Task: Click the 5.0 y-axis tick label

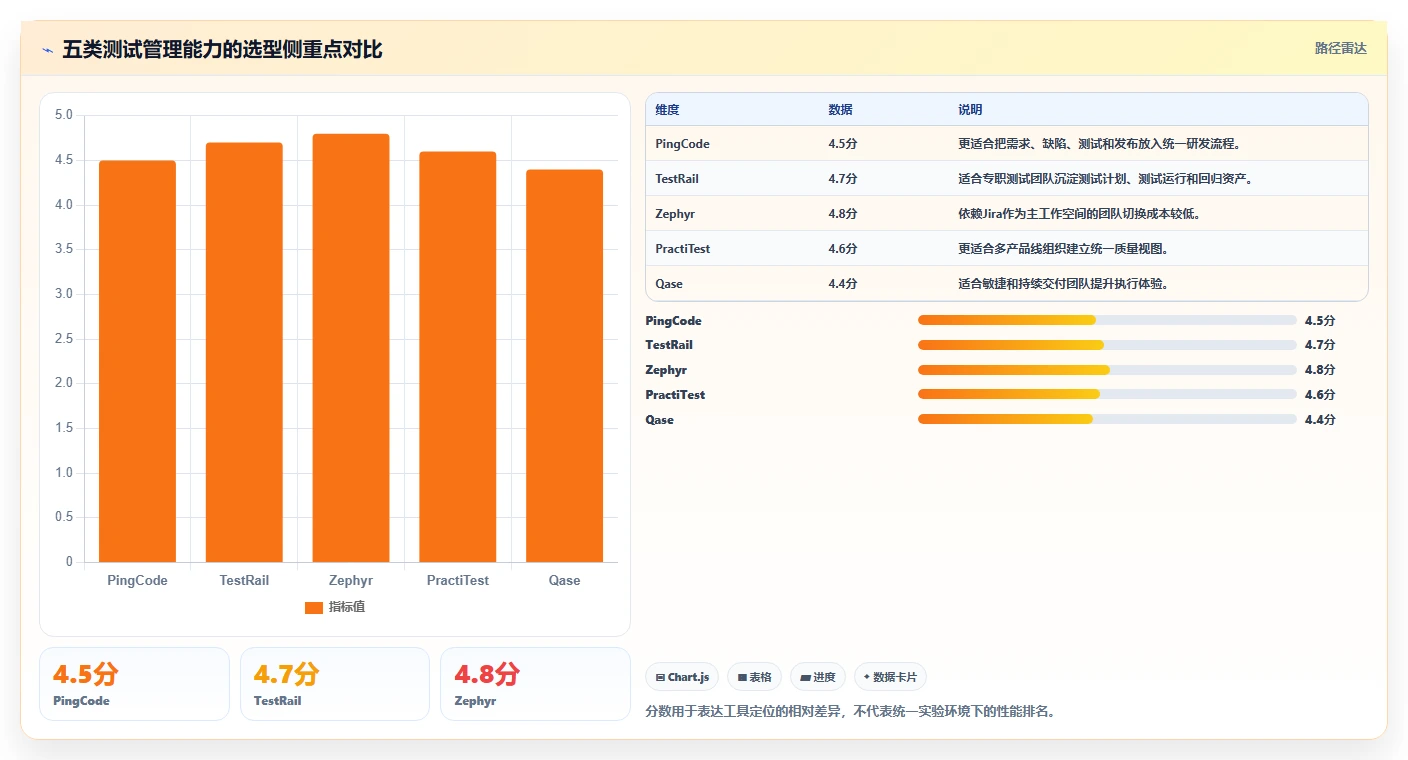Action: click(x=63, y=116)
